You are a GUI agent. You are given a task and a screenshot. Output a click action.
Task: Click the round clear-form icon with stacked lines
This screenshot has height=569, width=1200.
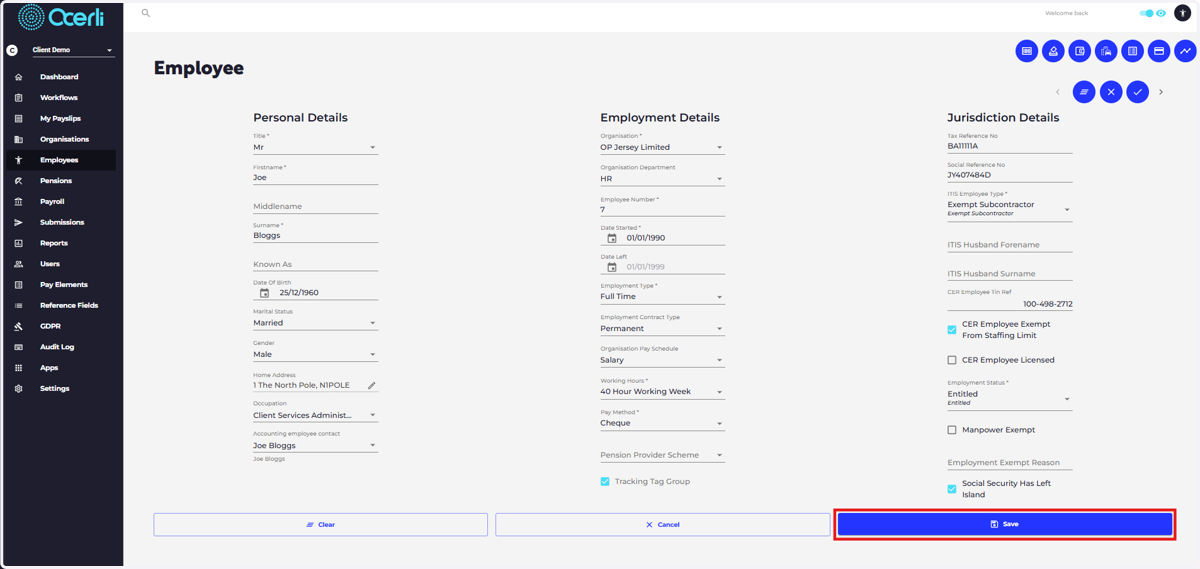click(1084, 92)
